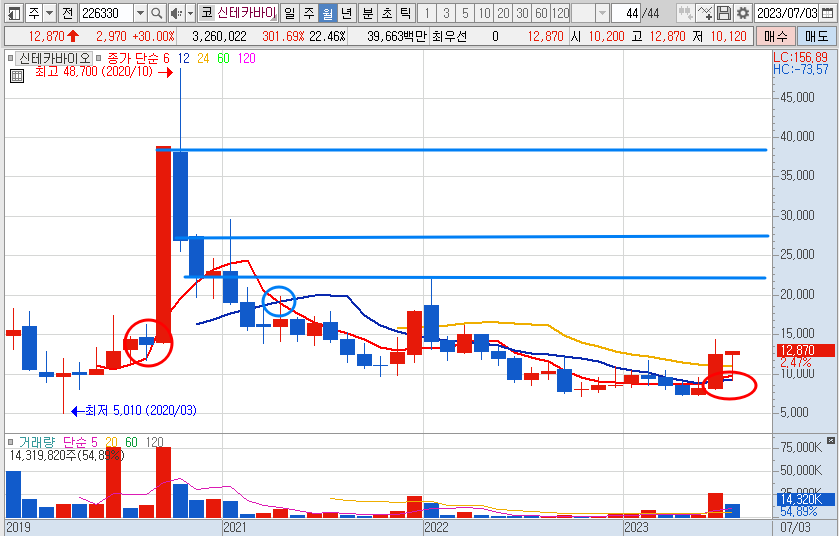
Task: Select the 년 yearly period
Action: pyautogui.click(x=346, y=13)
